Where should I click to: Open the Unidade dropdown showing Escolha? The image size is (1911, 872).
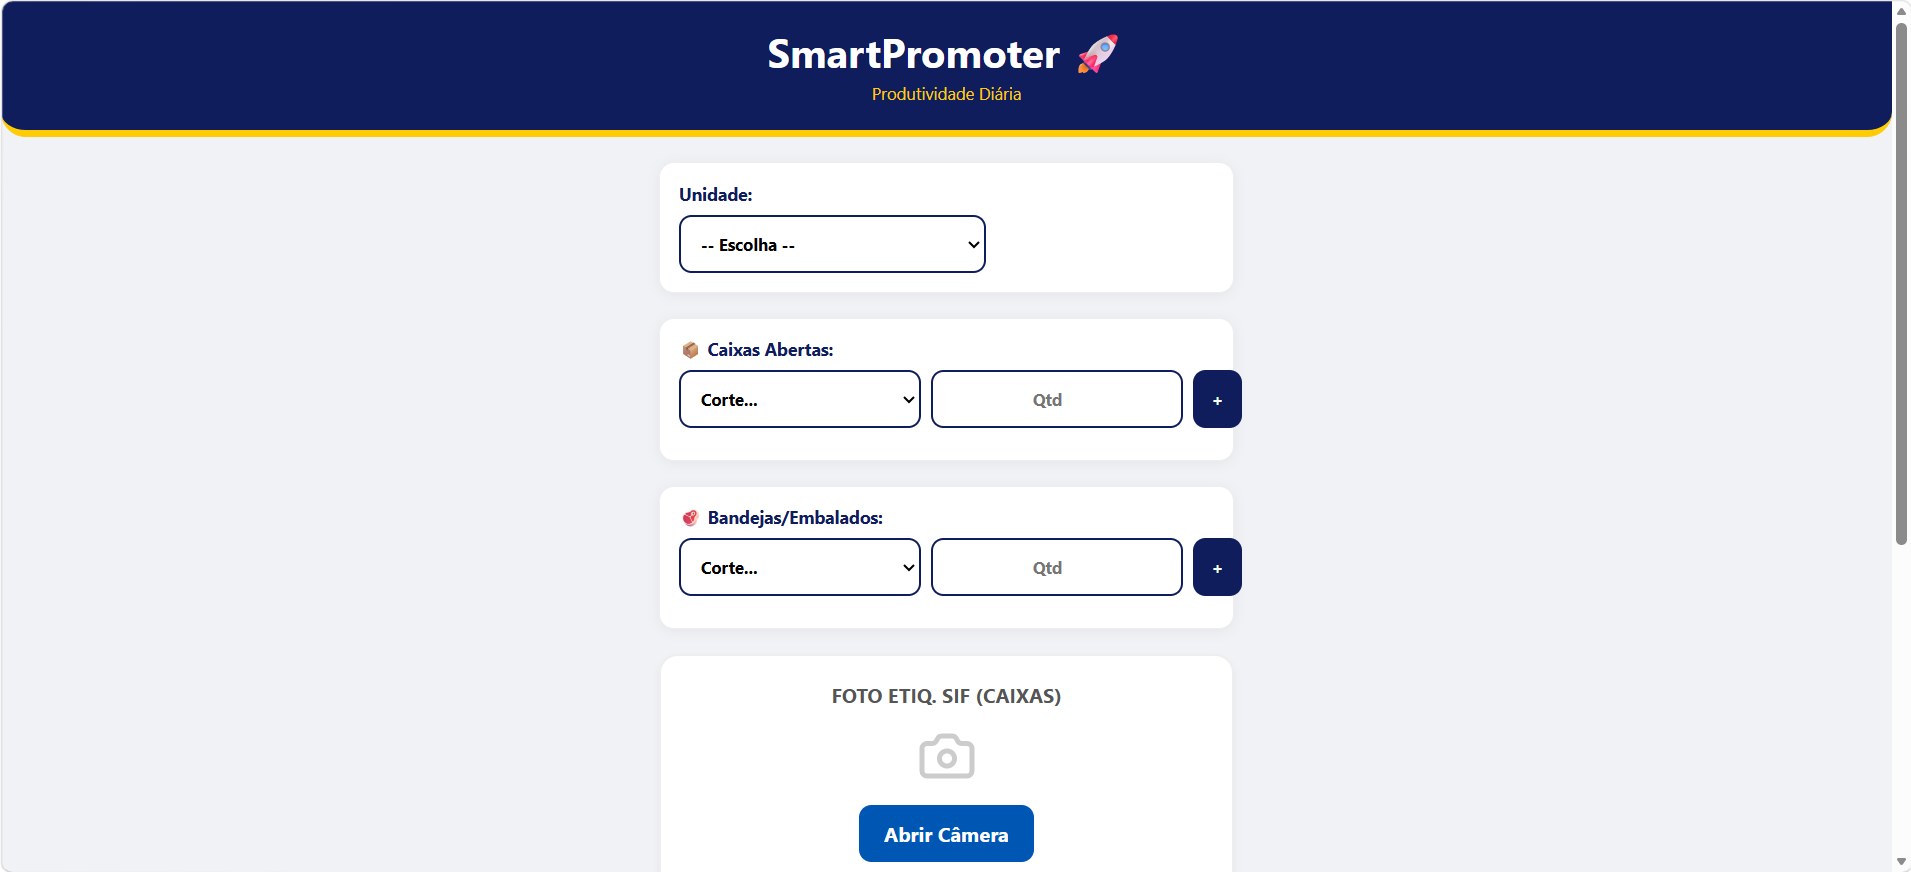click(831, 244)
